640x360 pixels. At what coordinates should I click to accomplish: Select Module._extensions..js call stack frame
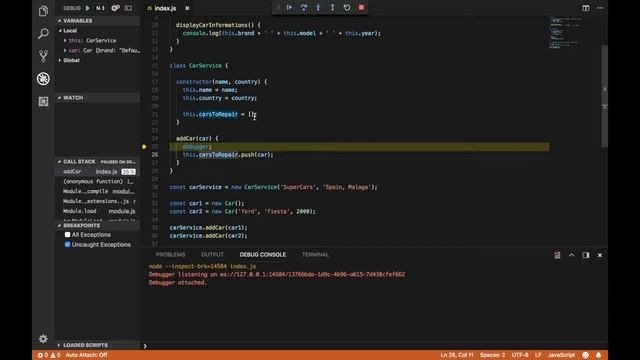[98, 201]
